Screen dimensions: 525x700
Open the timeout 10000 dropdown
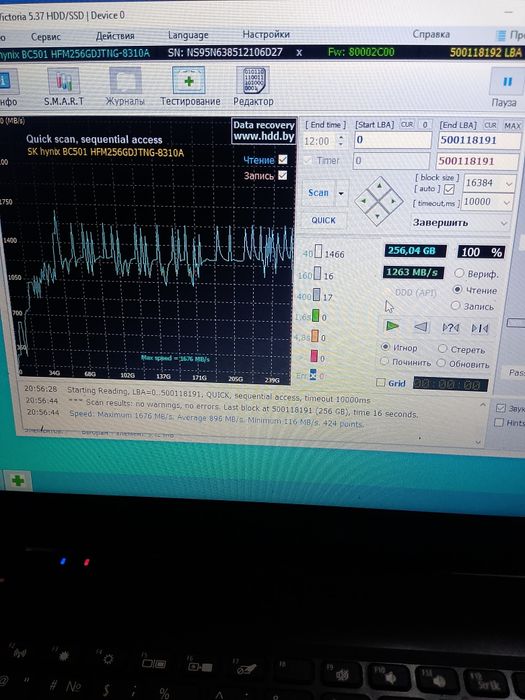coord(507,203)
